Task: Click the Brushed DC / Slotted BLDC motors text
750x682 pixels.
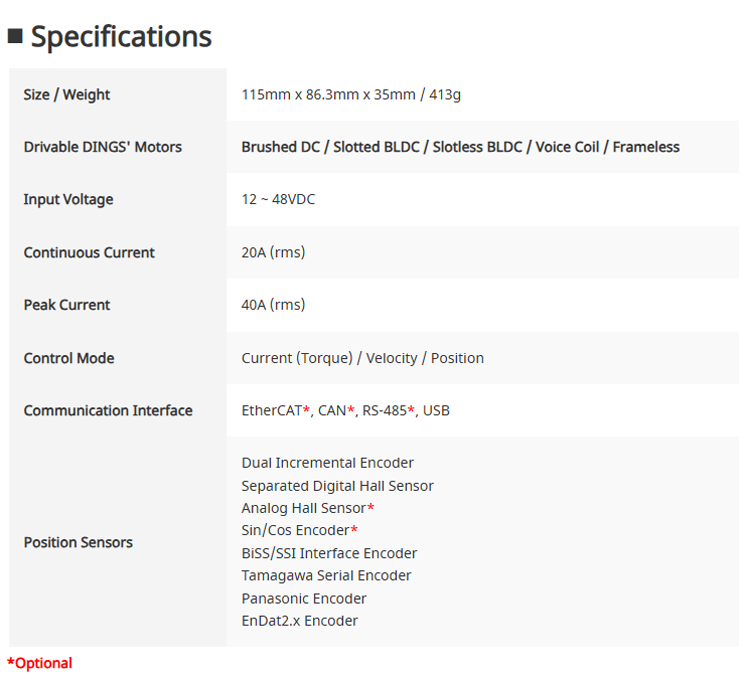Action: pos(460,147)
